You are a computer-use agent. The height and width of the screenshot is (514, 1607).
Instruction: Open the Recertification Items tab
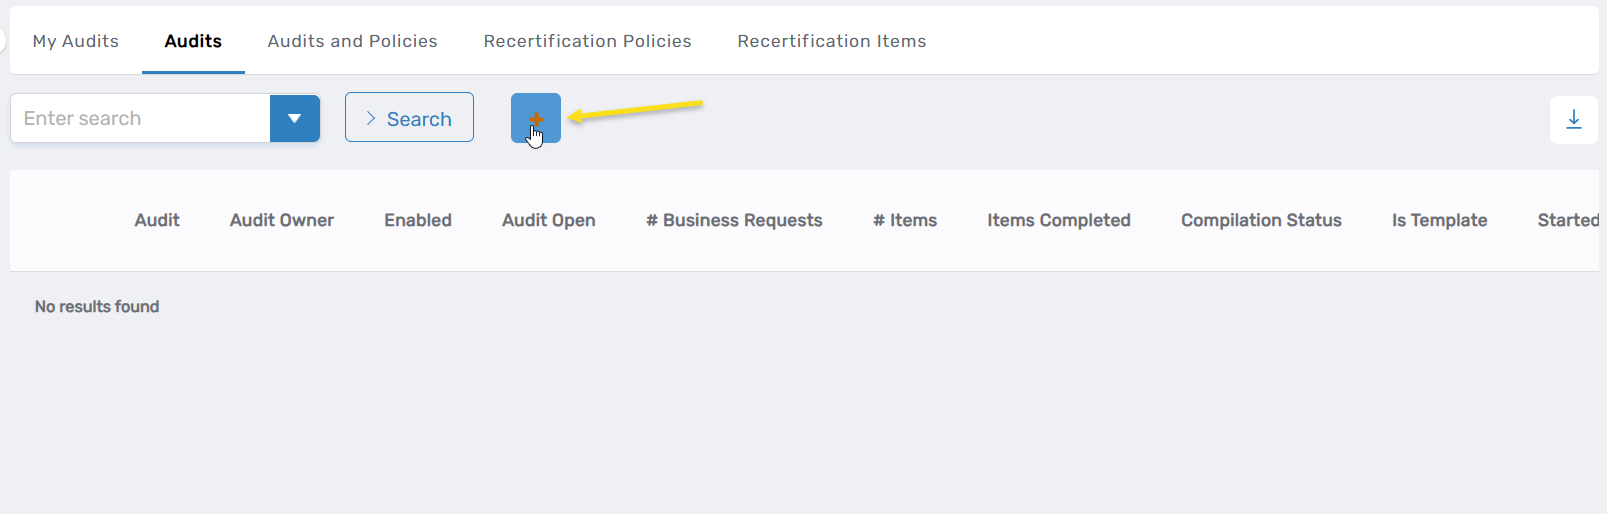831,41
